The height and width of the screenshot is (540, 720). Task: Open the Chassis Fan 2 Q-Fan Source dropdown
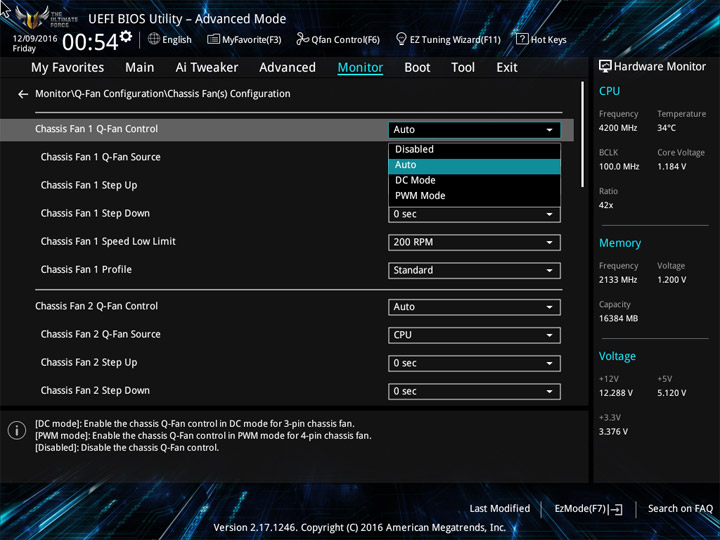point(474,335)
